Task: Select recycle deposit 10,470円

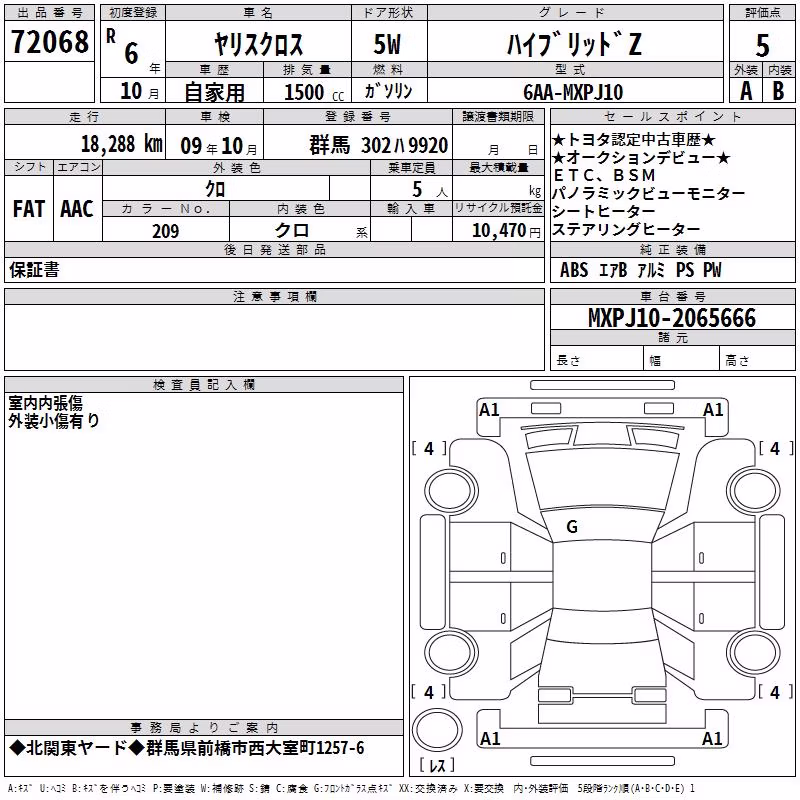Action: (506, 231)
